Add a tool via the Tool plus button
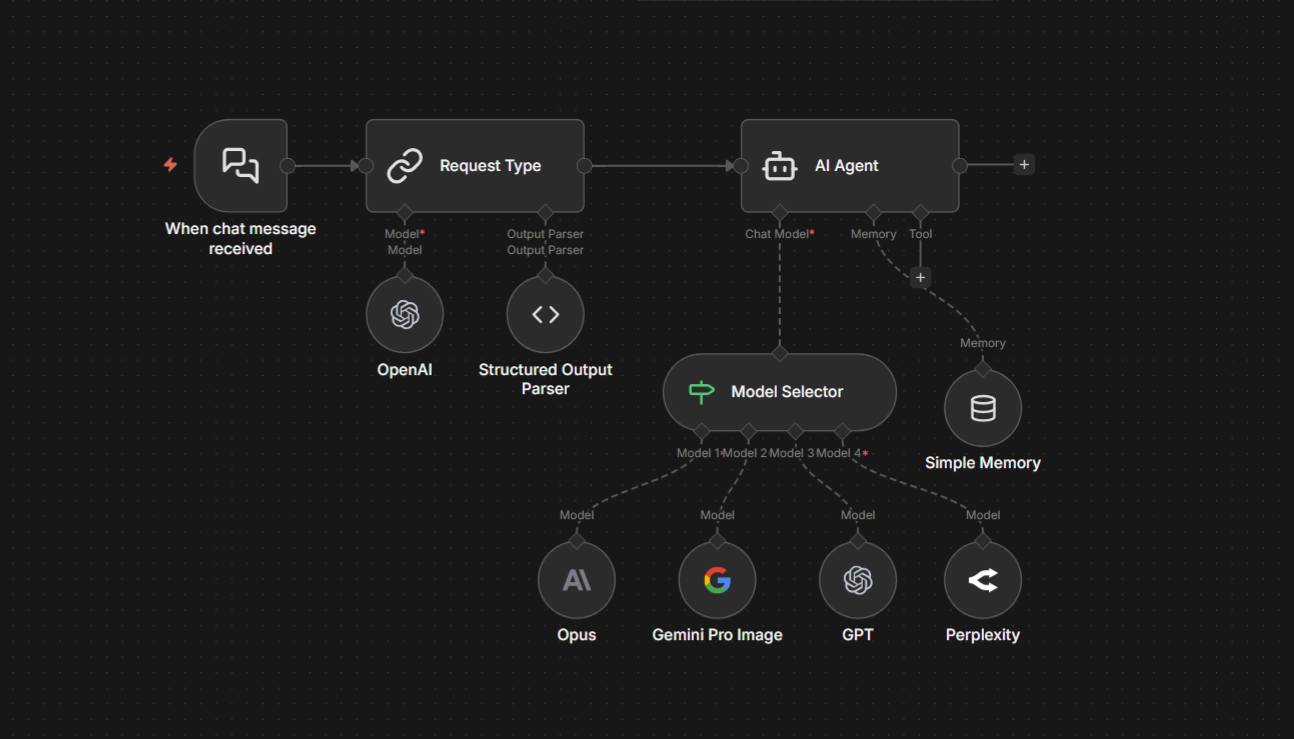The height and width of the screenshot is (739, 1294). 921,278
